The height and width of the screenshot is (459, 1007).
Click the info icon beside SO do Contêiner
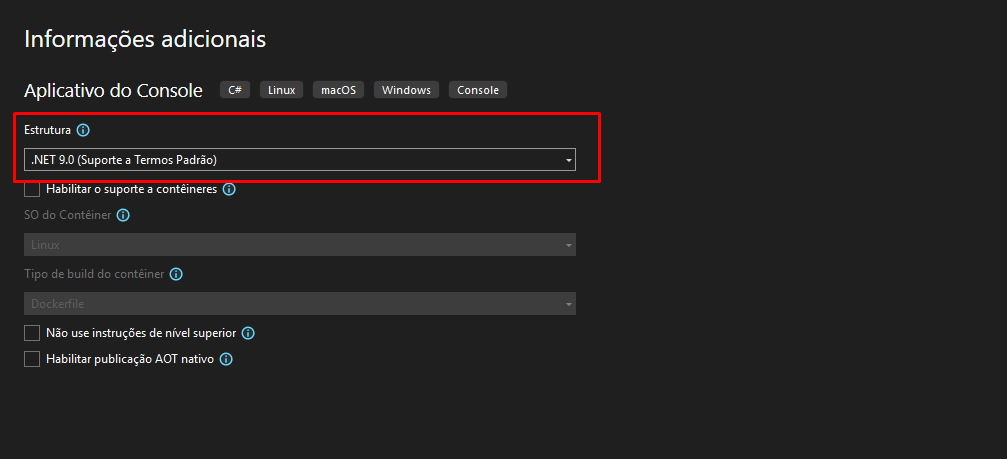(x=123, y=215)
